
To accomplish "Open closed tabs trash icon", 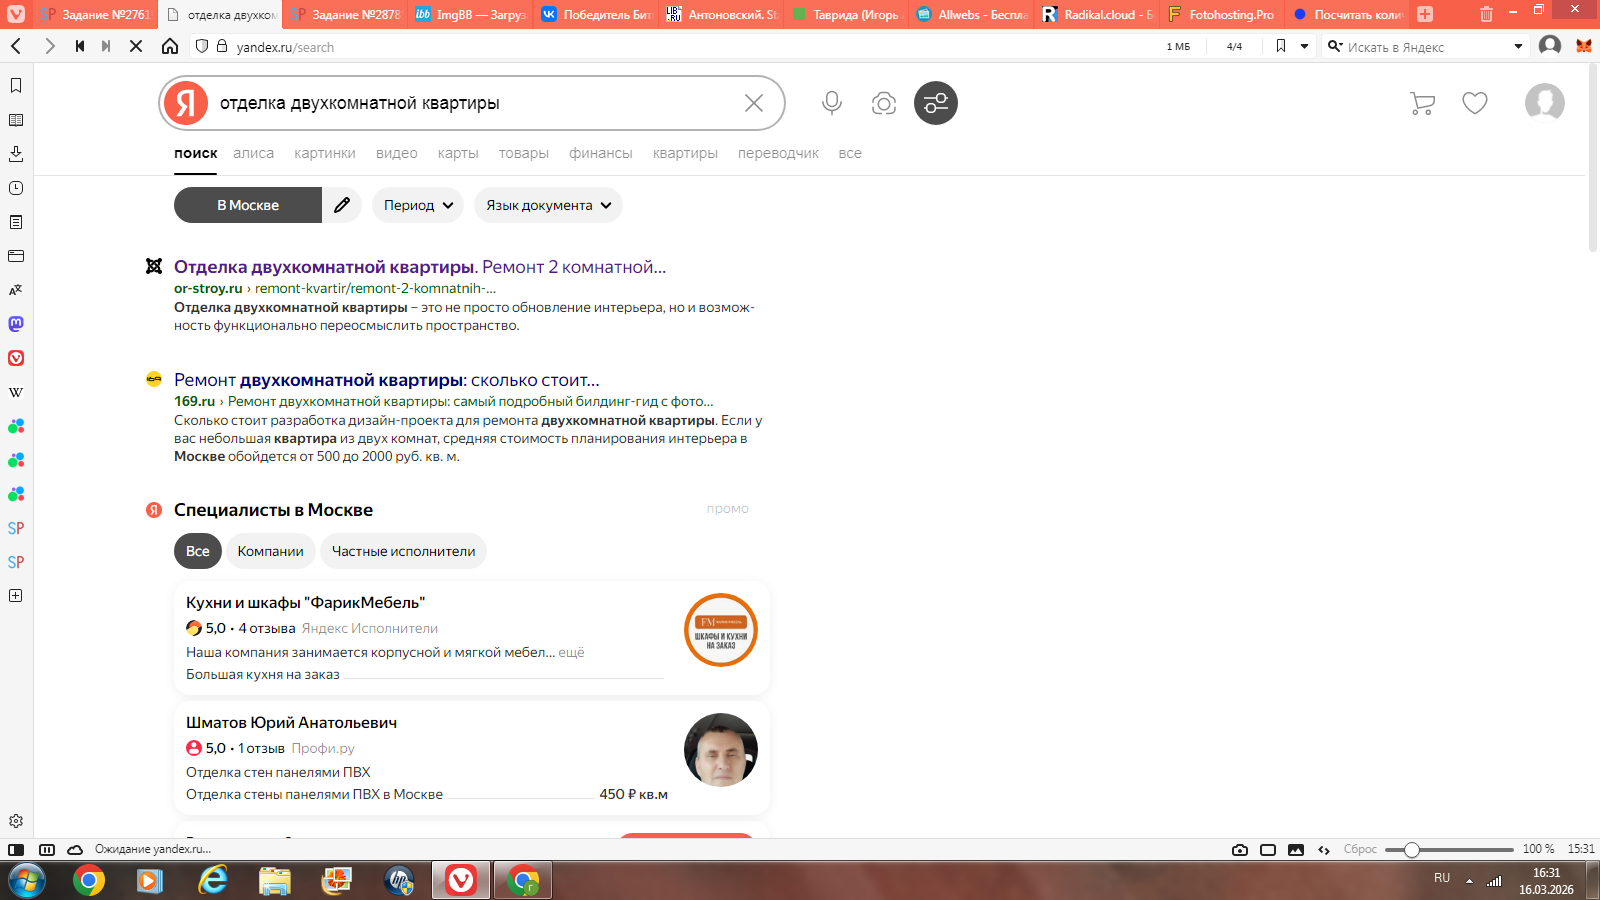I will (1487, 14).
